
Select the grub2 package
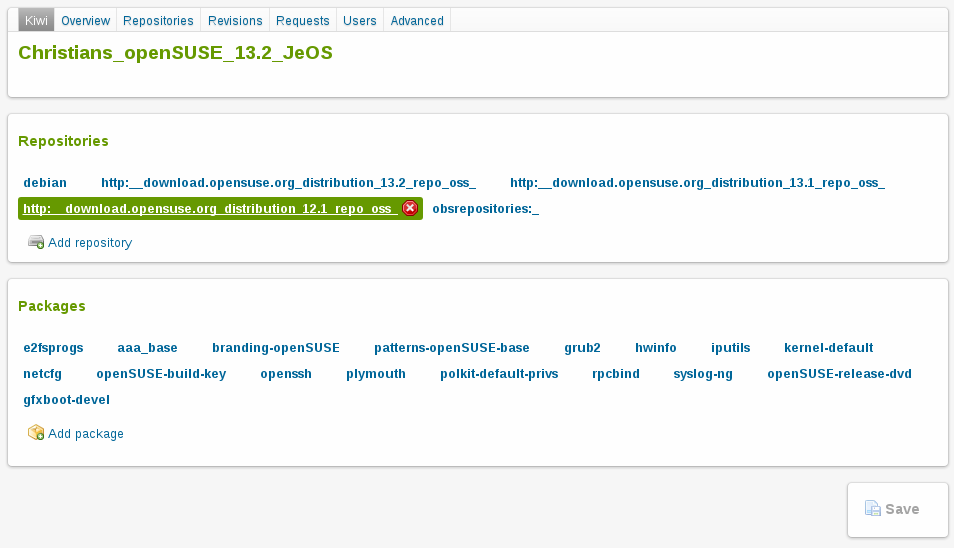(582, 348)
